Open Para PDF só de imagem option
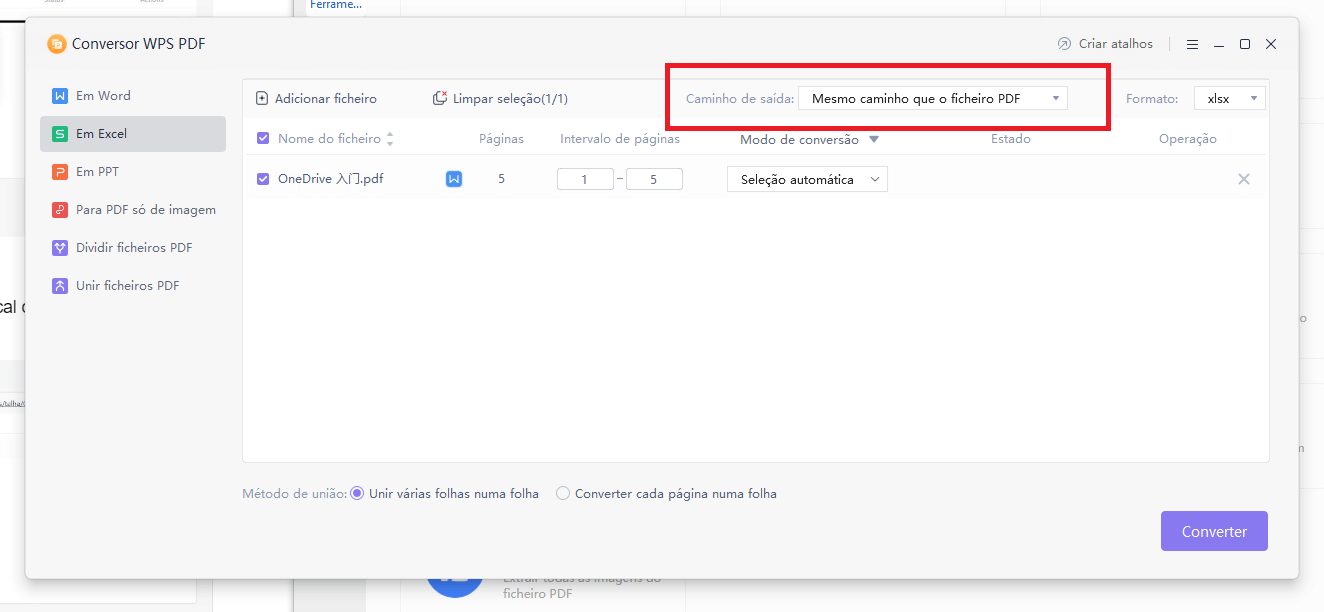1324x612 pixels. pyautogui.click(x=133, y=210)
